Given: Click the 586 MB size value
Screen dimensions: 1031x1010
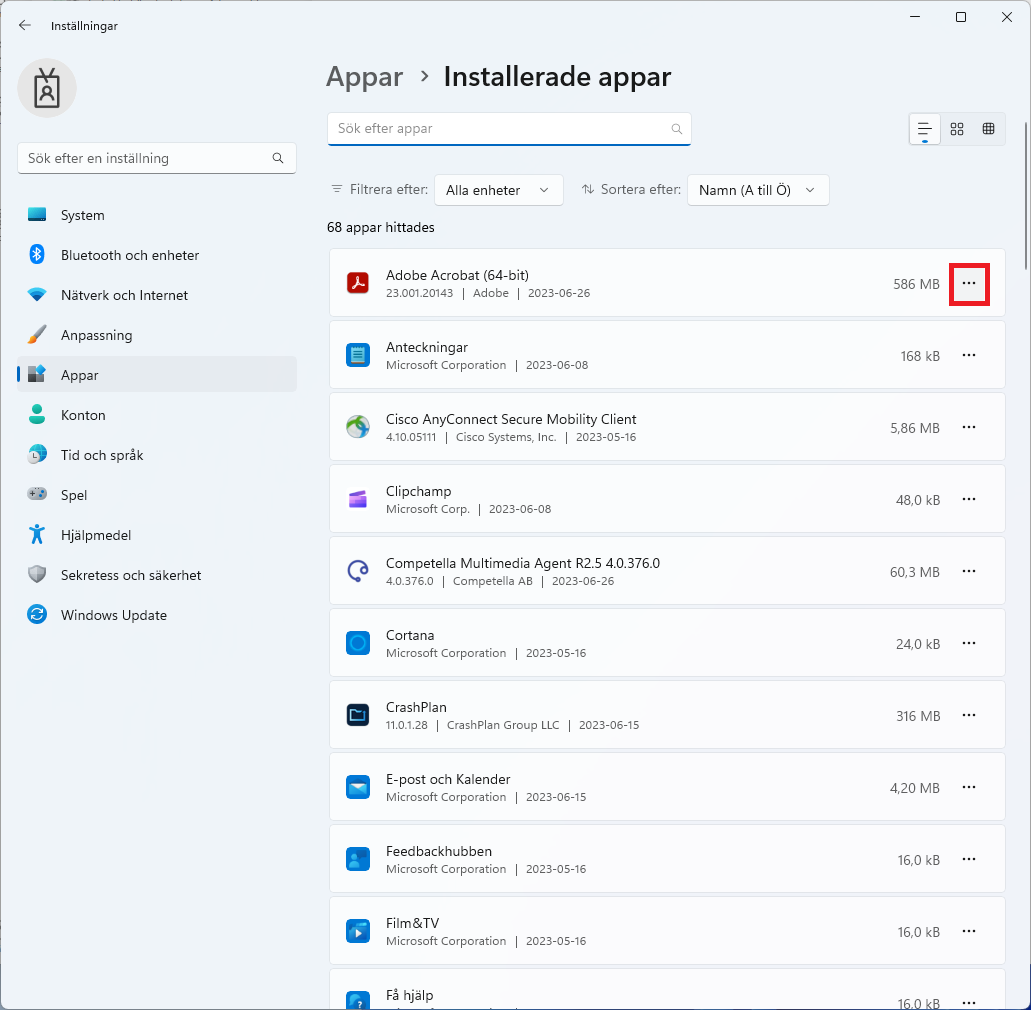Looking at the screenshot, I should pyautogui.click(x=916, y=284).
